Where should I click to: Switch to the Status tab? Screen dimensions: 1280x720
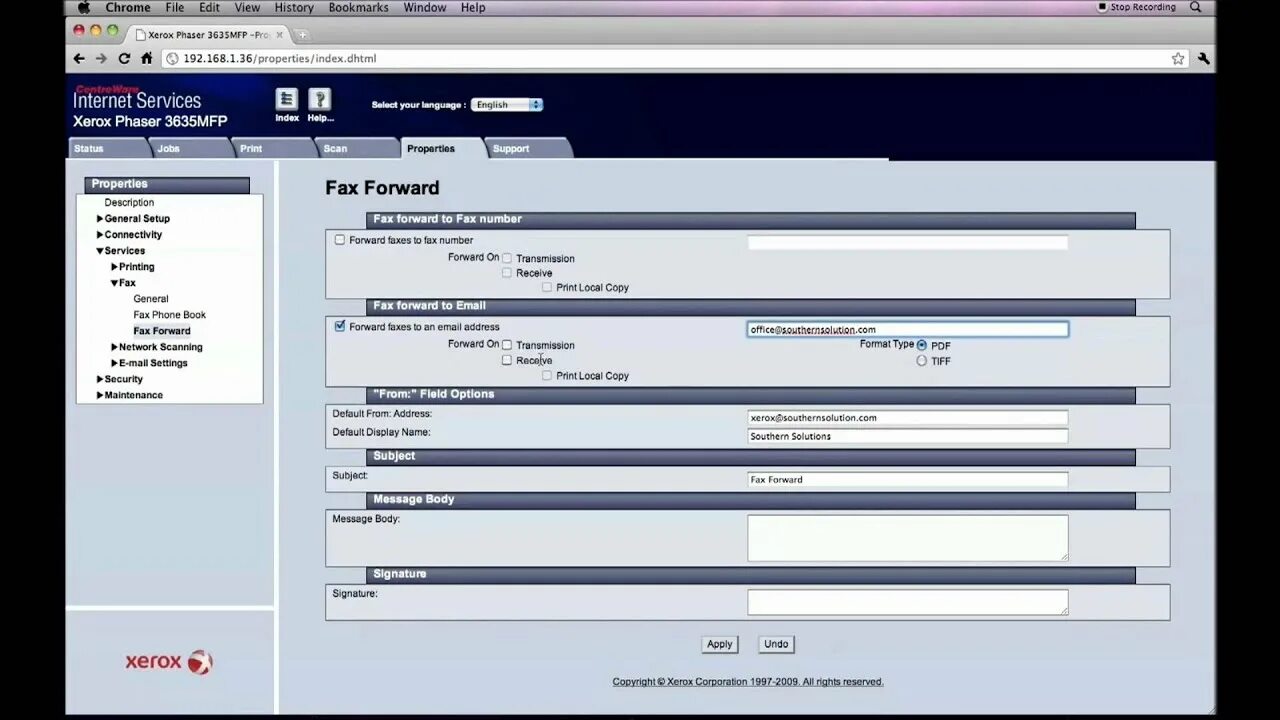pyautogui.click(x=107, y=148)
